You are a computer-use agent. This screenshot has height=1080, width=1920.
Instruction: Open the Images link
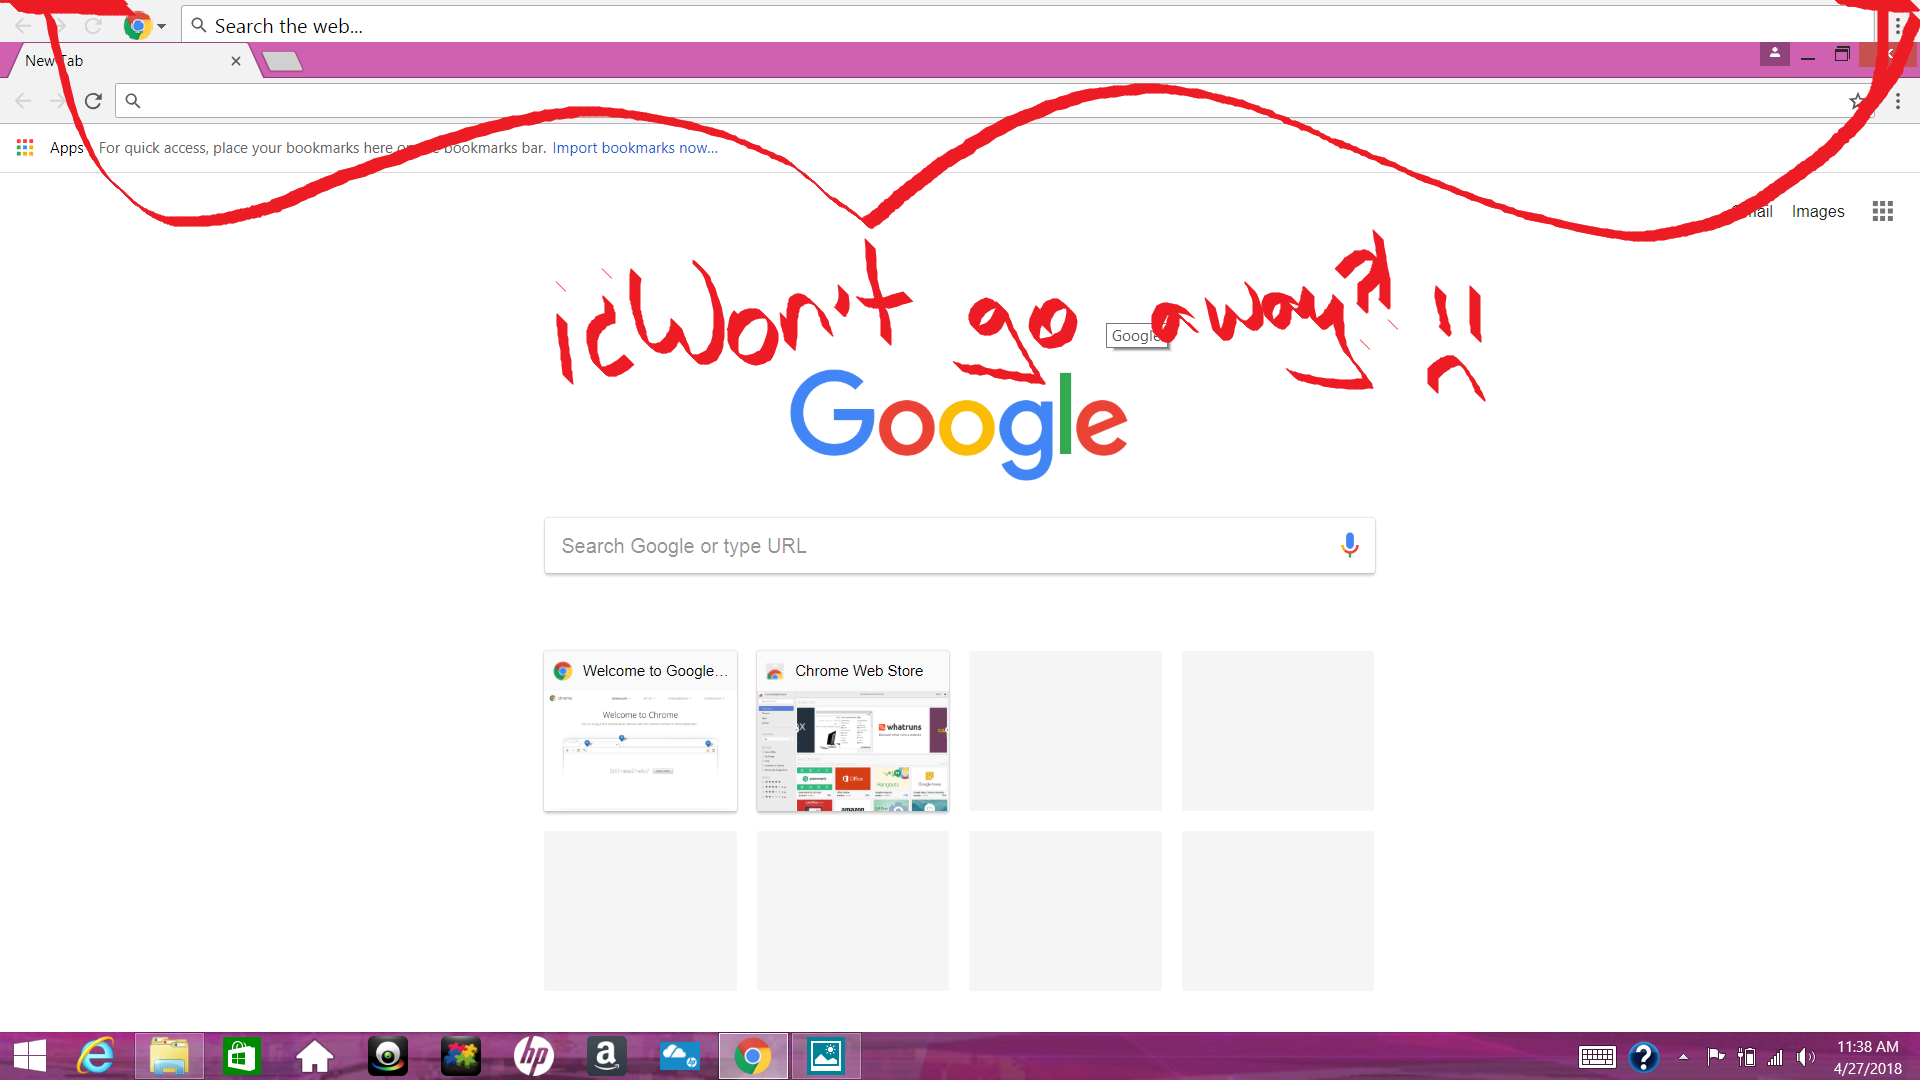coord(1817,211)
